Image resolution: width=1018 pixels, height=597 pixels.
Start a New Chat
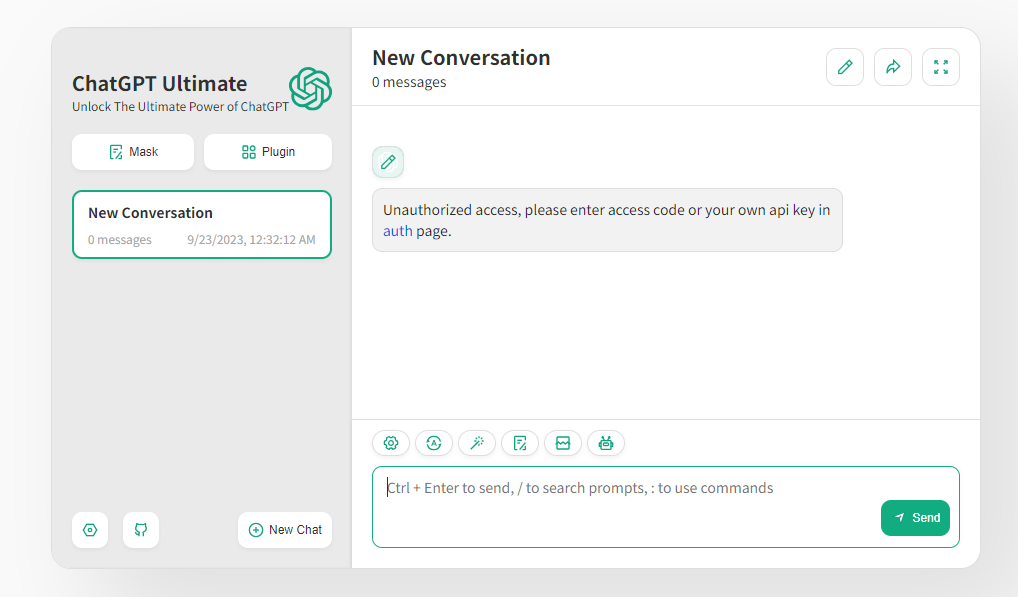[285, 530]
